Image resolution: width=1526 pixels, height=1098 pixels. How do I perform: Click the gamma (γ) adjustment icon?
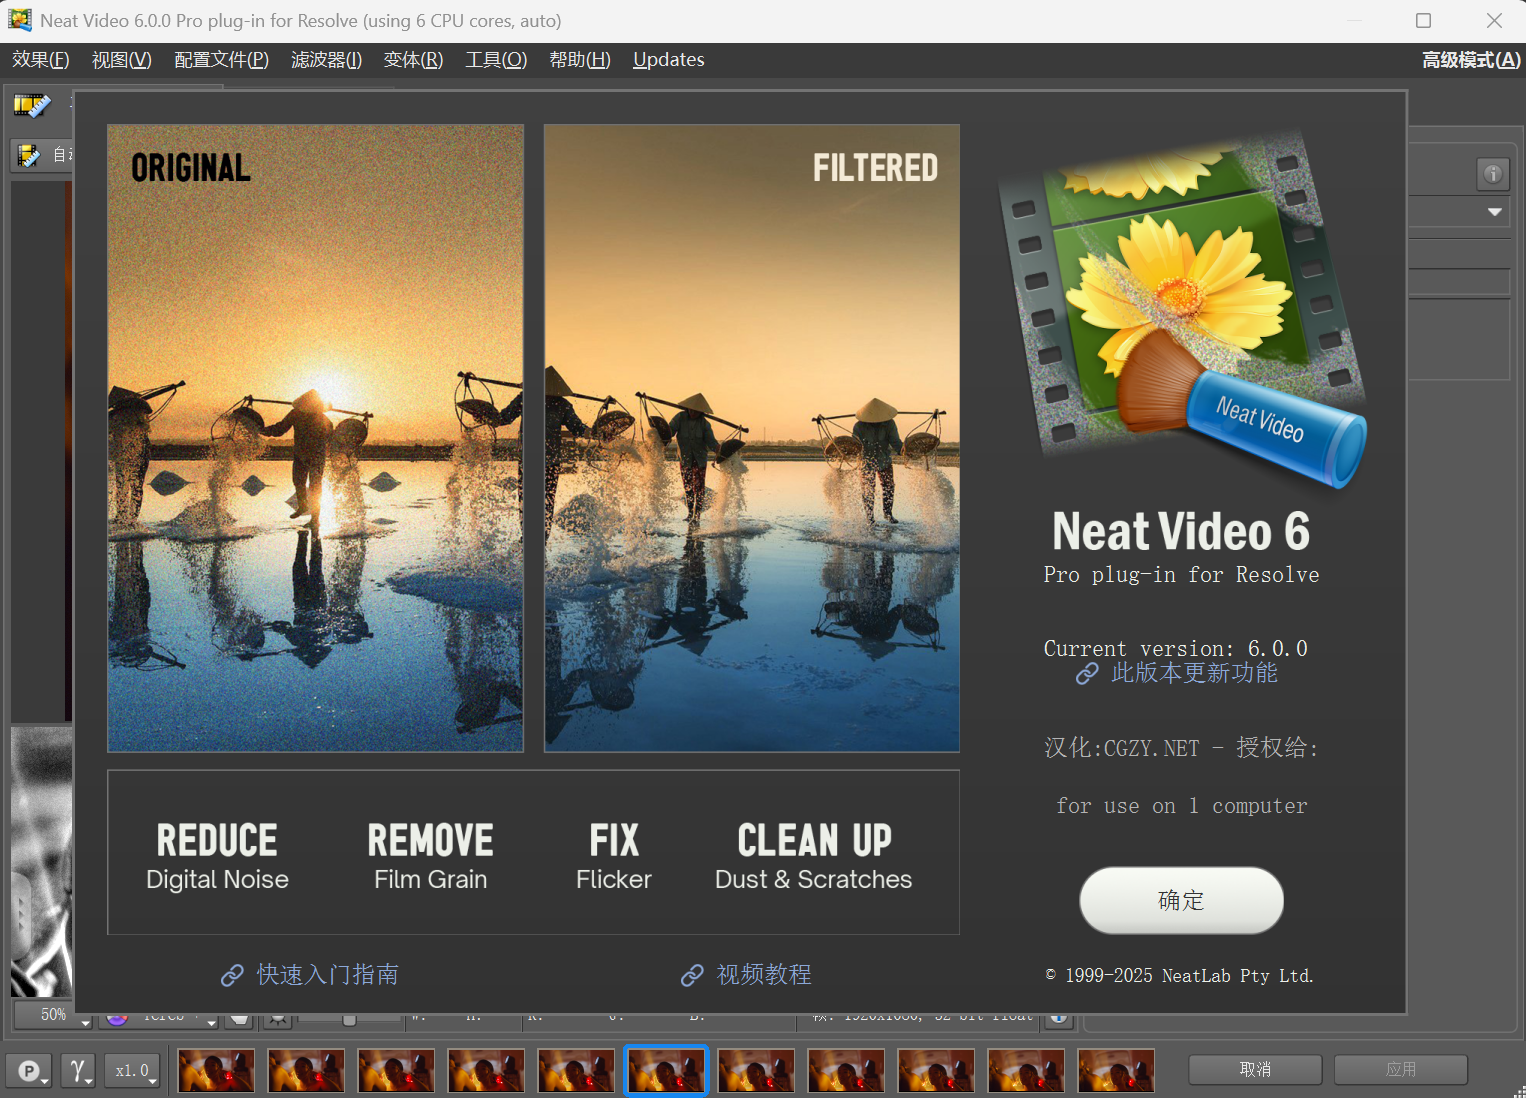(x=78, y=1070)
